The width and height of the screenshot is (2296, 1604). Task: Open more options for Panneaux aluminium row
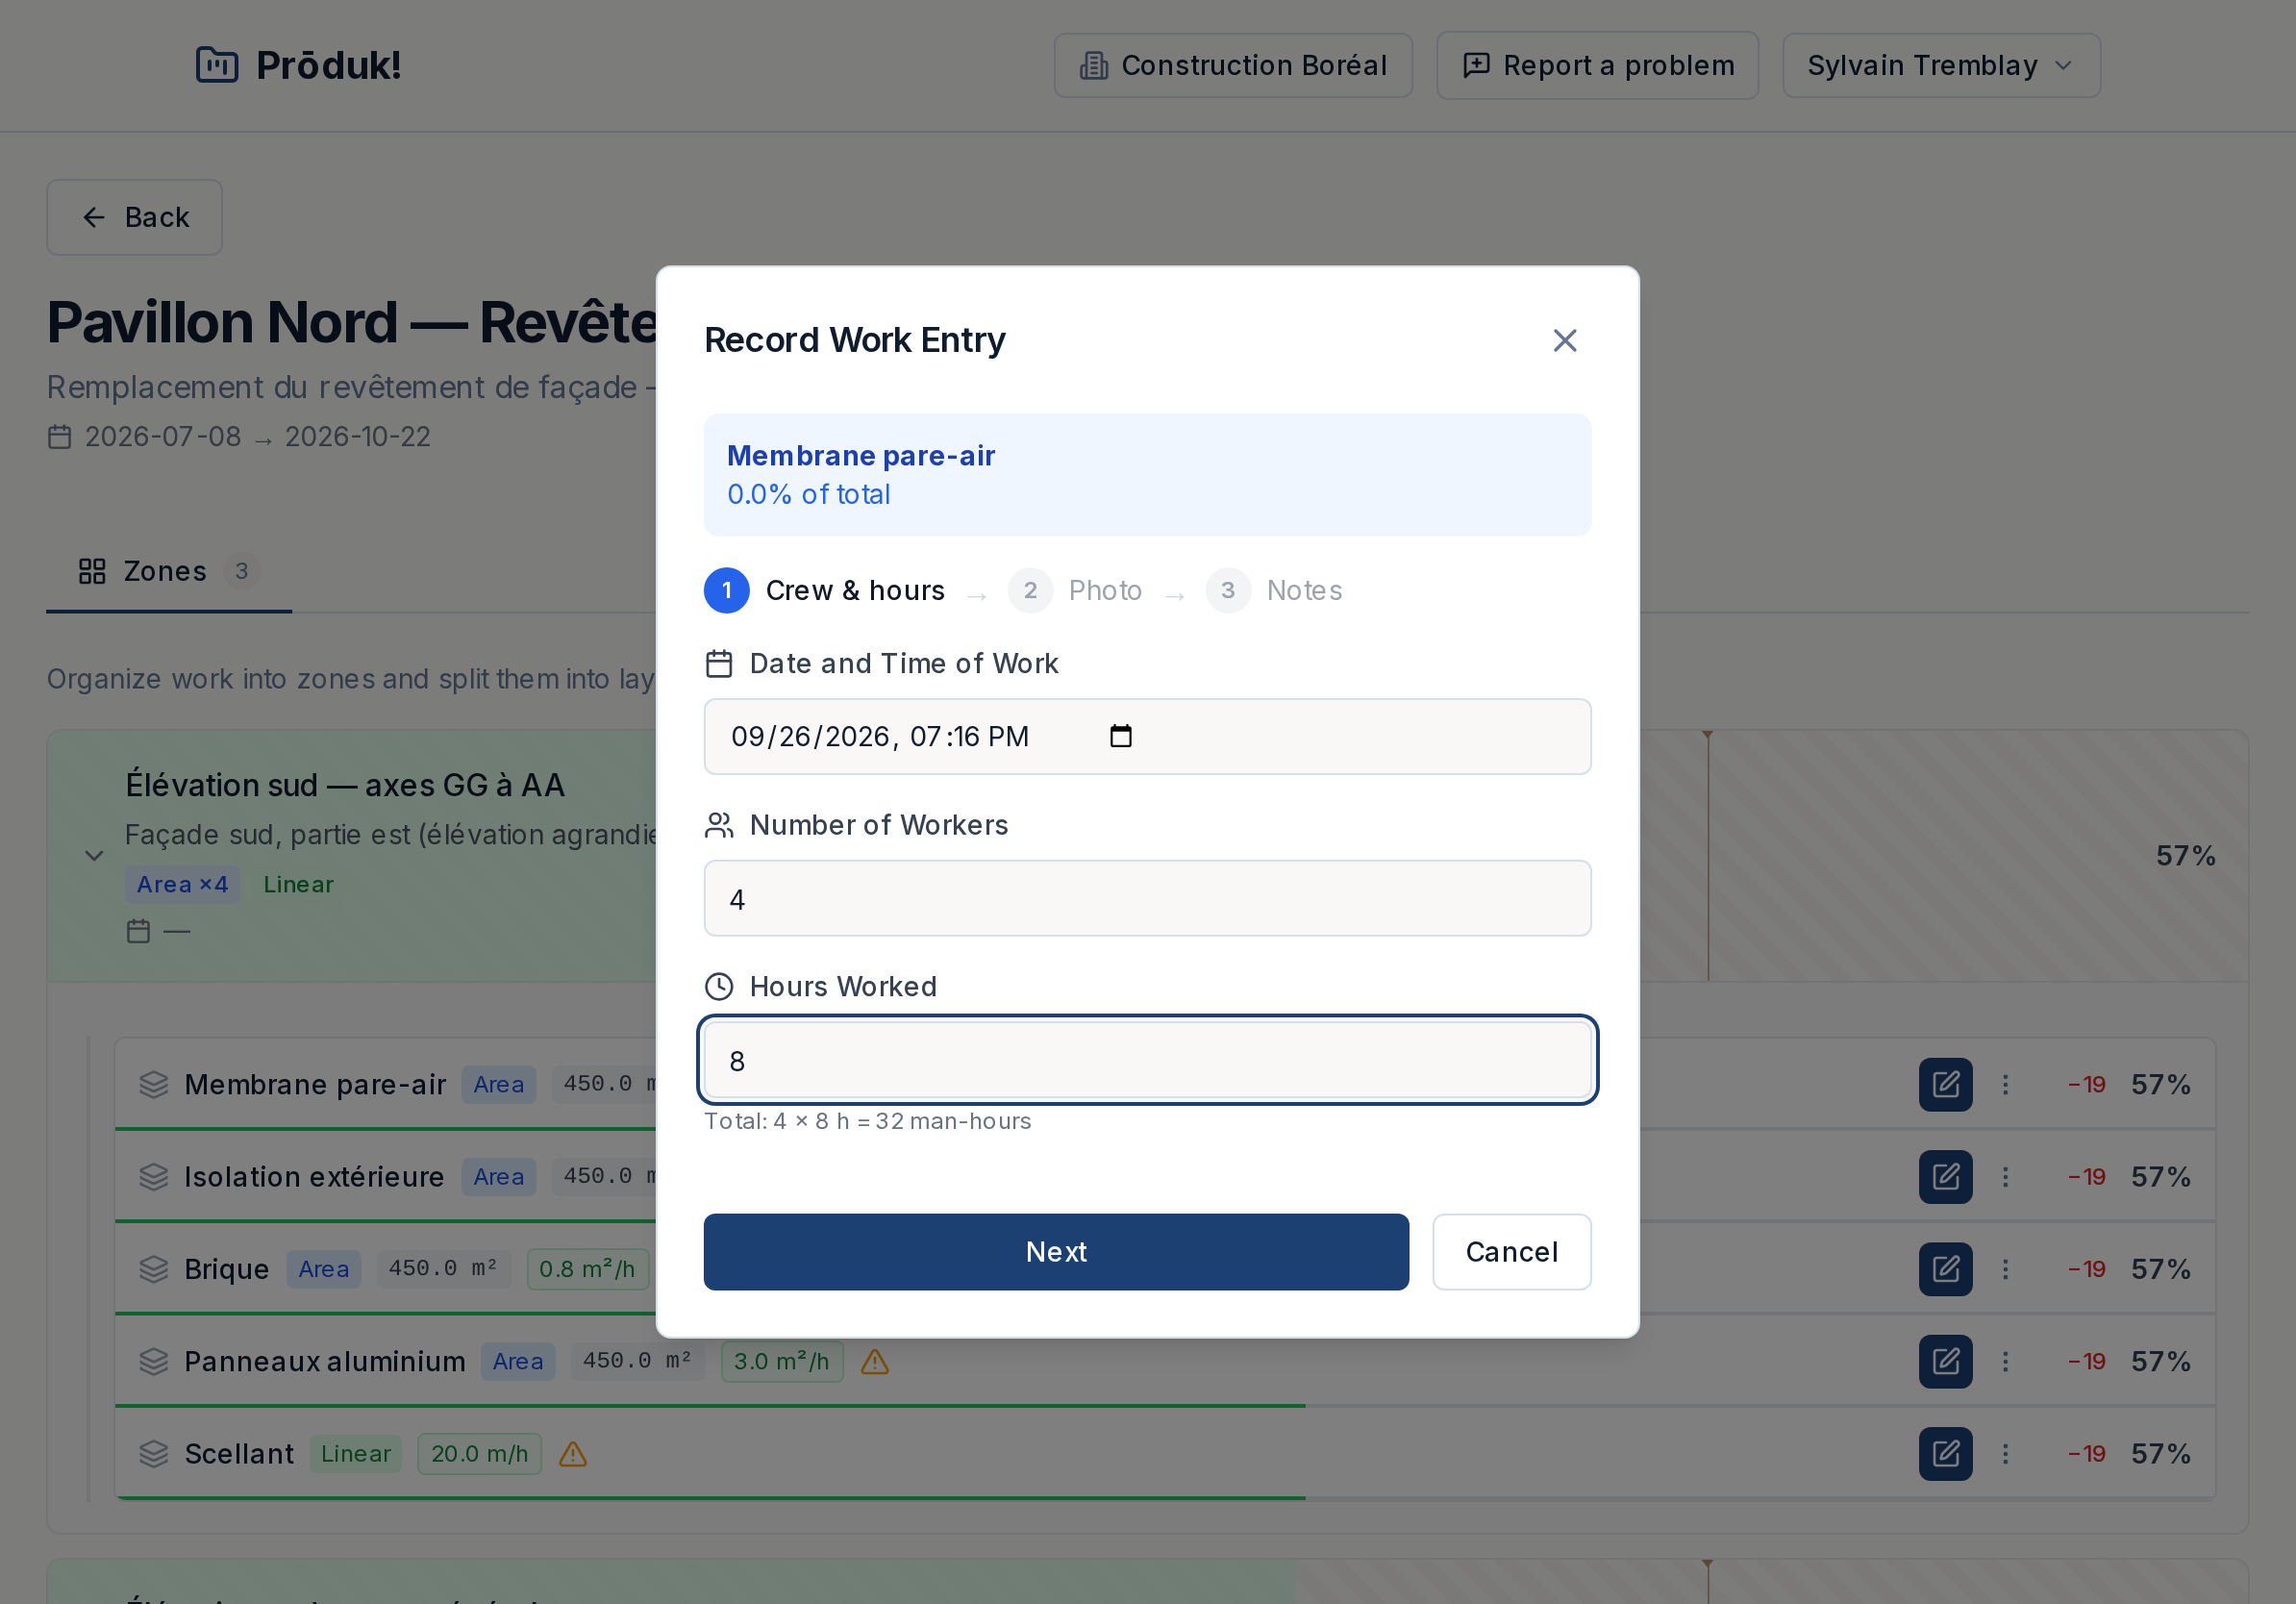(x=2005, y=1361)
